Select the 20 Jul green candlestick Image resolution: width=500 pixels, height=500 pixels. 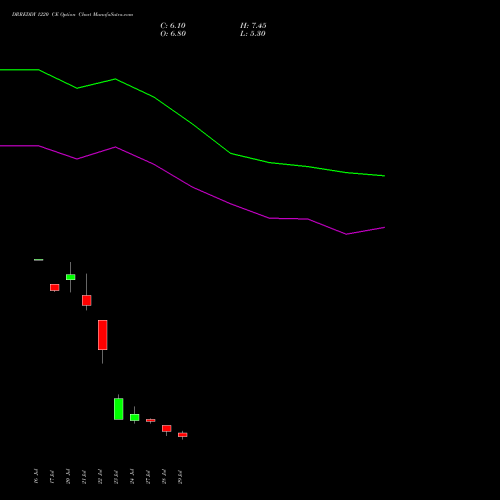coord(70,277)
